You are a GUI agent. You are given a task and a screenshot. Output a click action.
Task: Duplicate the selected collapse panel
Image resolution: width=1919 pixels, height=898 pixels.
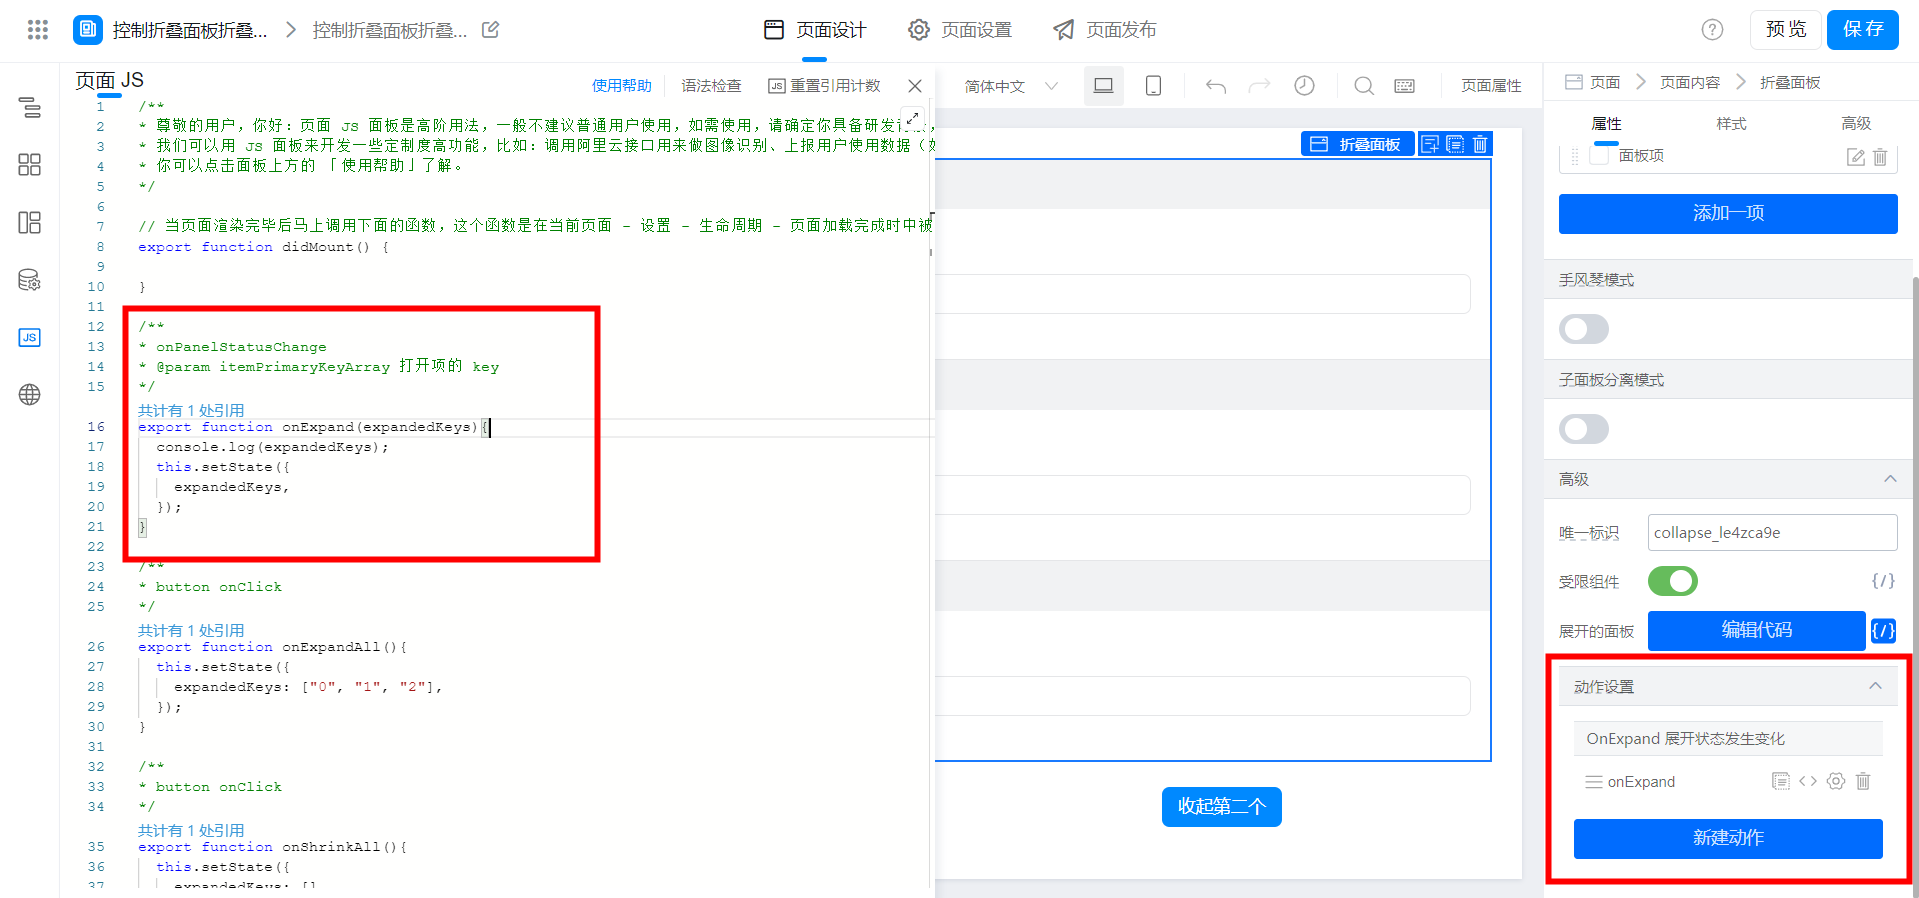coord(1455,144)
